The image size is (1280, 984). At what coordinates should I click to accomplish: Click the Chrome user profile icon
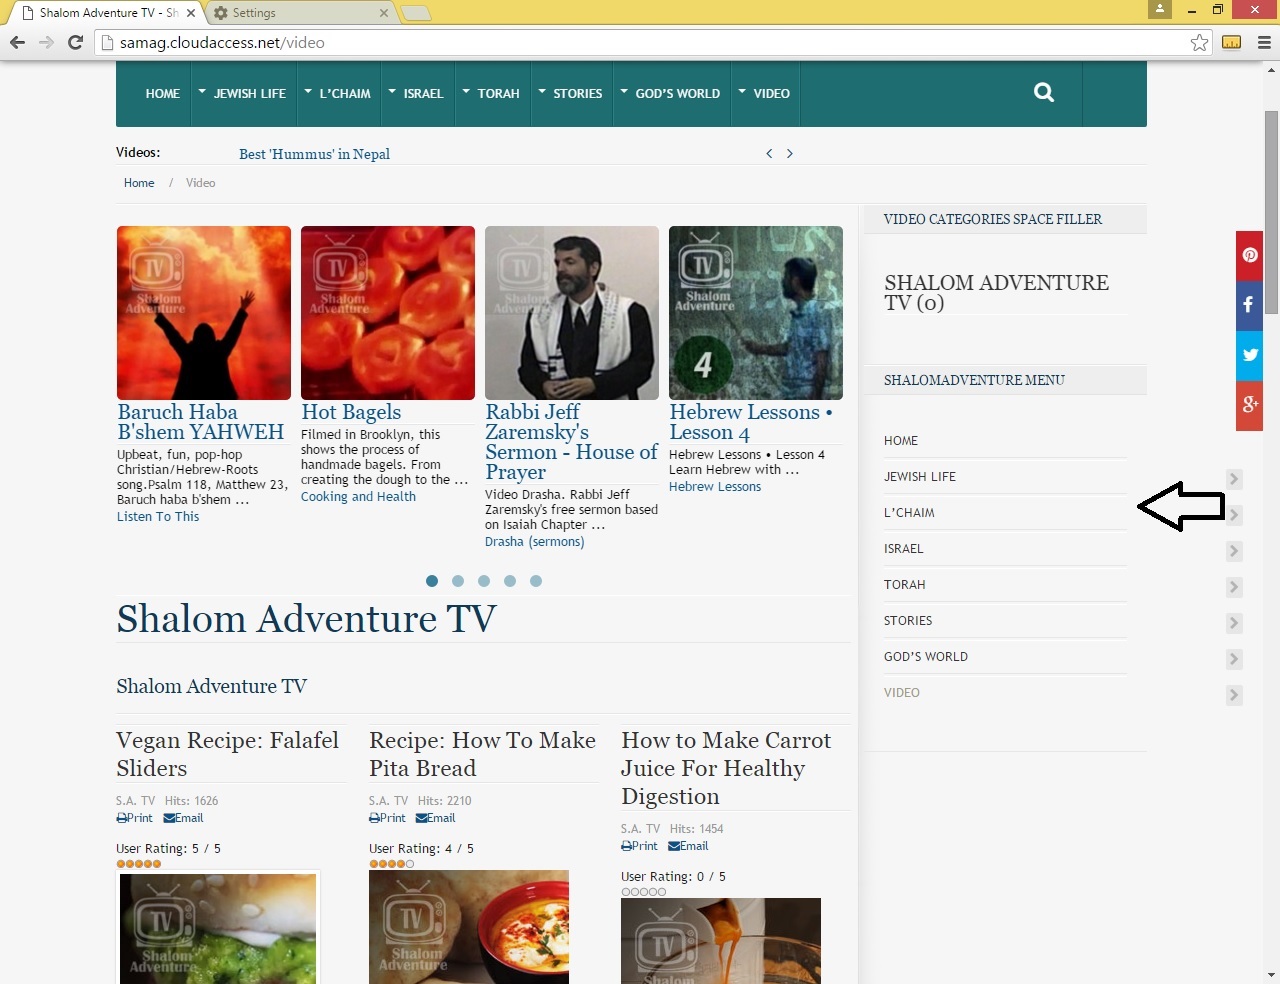pyautogui.click(x=1160, y=9)
